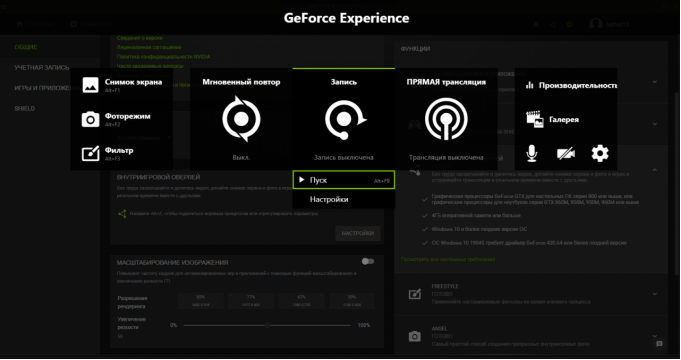Image resolution: width=681 pixels, height=360 pixels.
Task: Click the sharpening slider track
Action: tap(267, 325)
